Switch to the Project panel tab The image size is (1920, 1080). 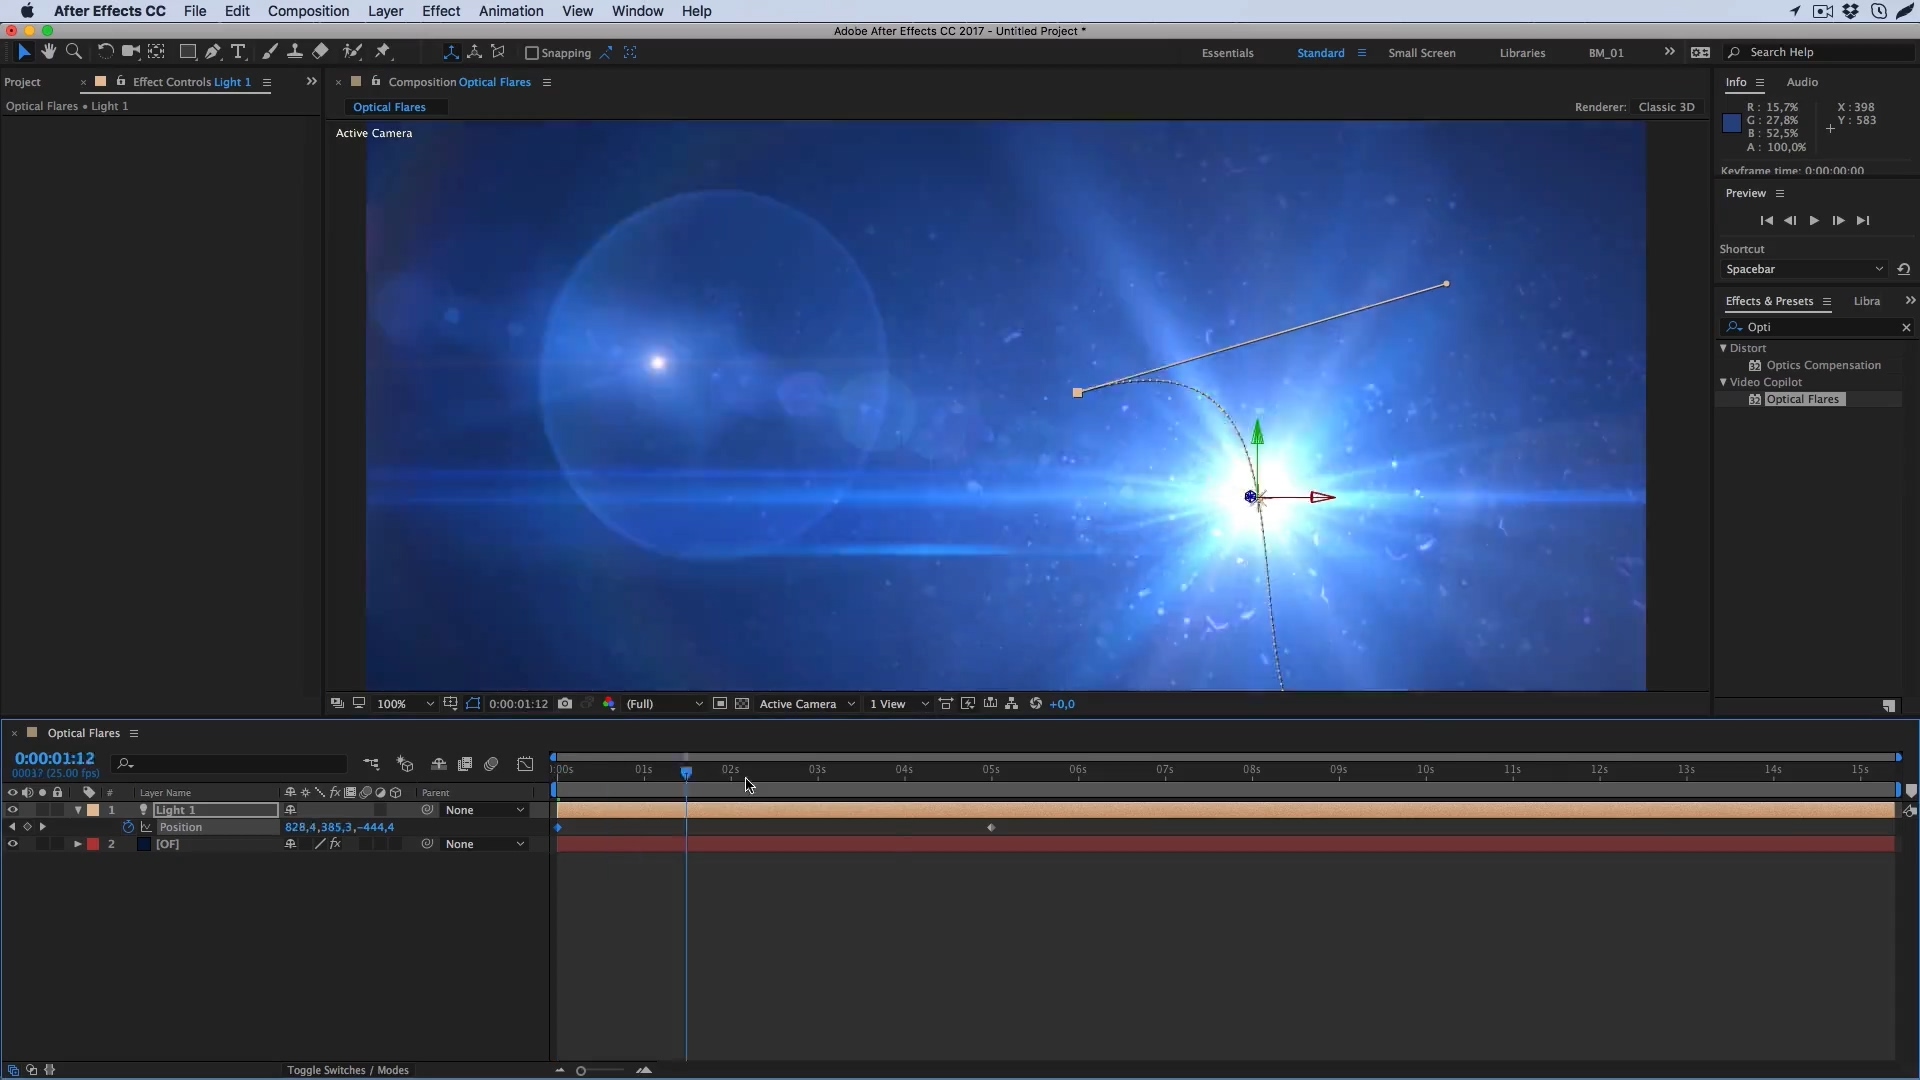[x=23, y=82]
